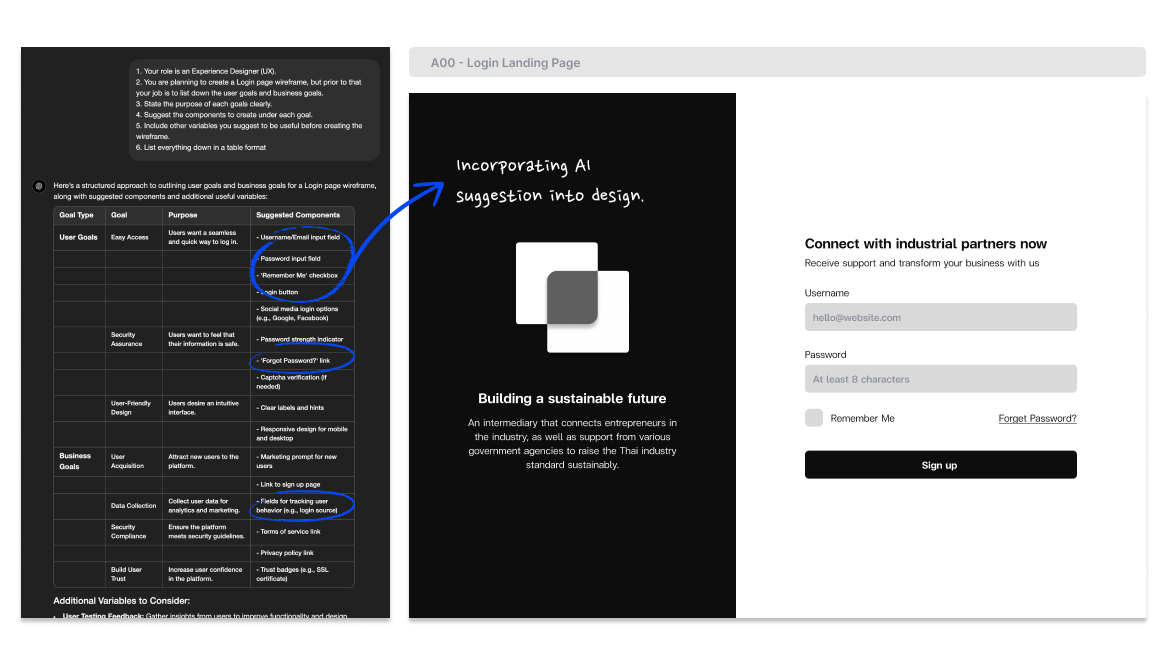Click the Username input field
Viewport: 1169px width, 665px height.
point(940,316)
